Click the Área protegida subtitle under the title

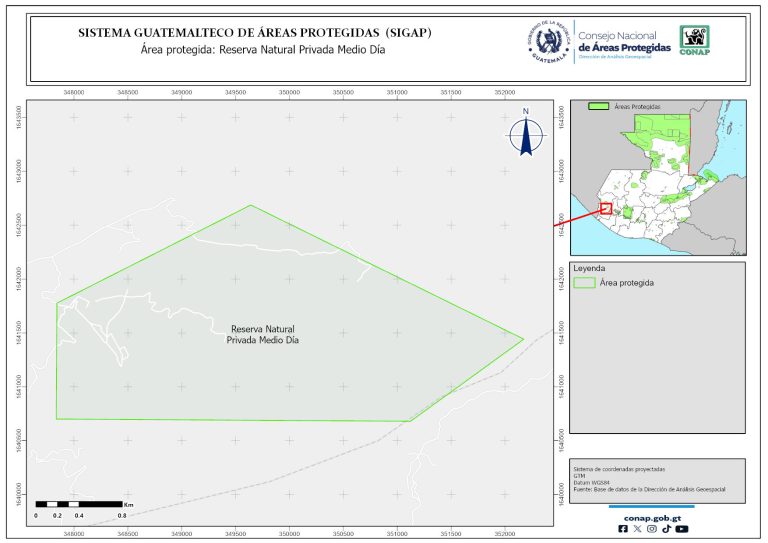[254, 48]
